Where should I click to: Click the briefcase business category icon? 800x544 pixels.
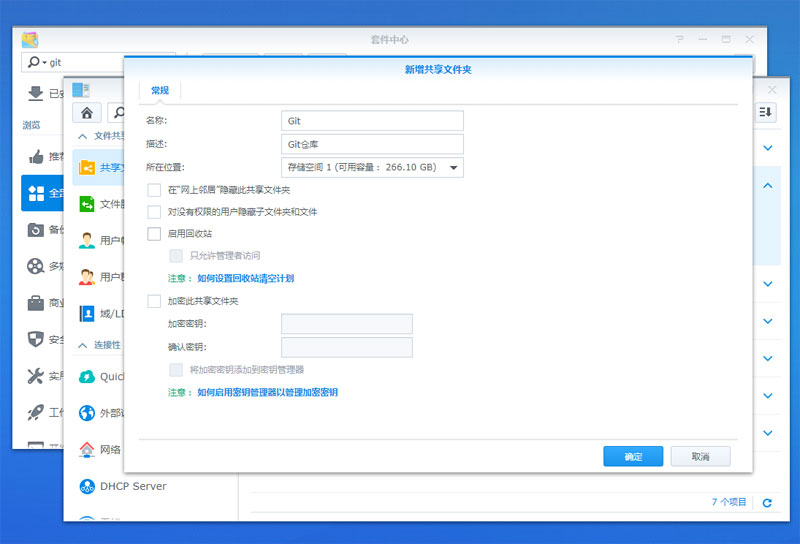pyautogui.click(x=37, y=302)
